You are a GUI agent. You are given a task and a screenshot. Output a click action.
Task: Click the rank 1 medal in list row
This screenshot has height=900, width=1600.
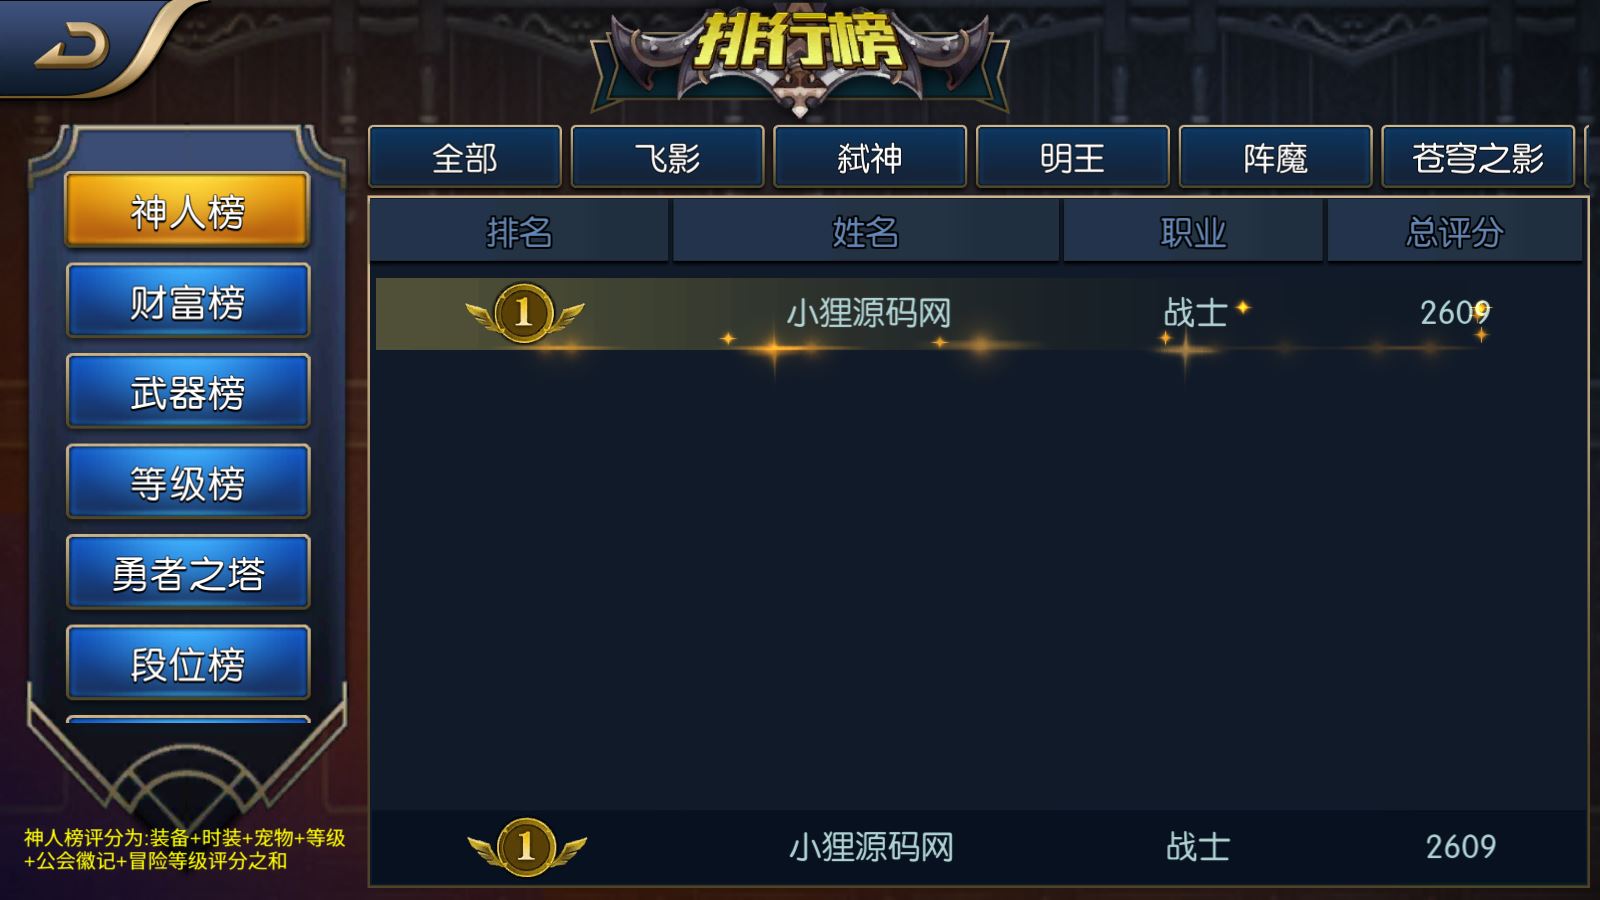pyautogui.click(x=524, y=313)
